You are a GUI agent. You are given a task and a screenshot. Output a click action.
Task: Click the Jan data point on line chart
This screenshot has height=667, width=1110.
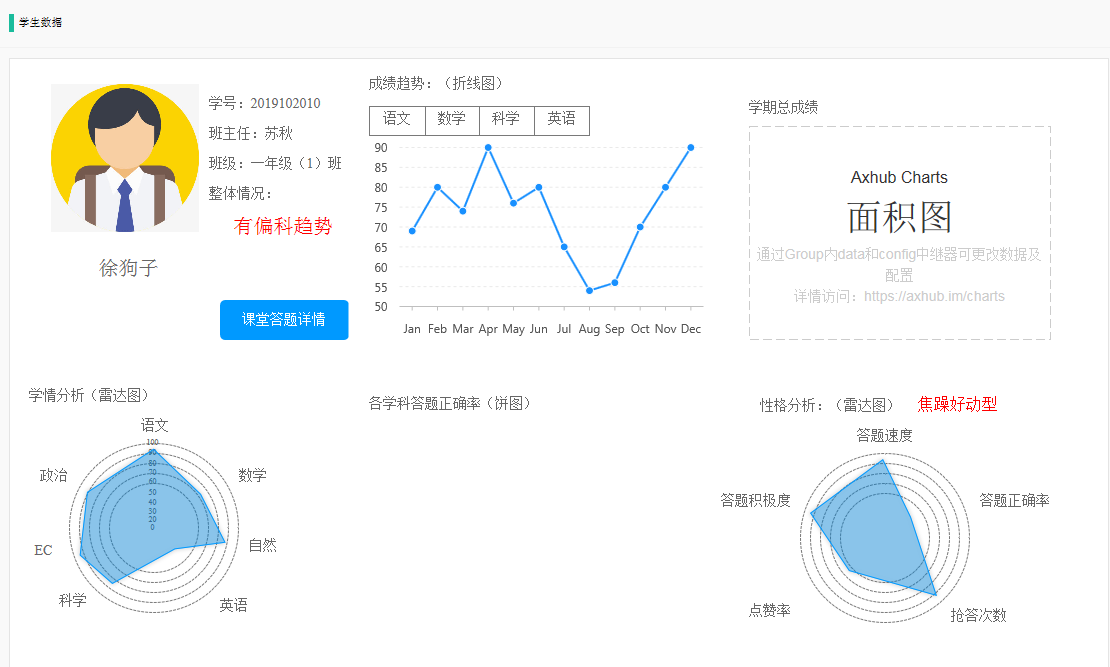[412, 231]
